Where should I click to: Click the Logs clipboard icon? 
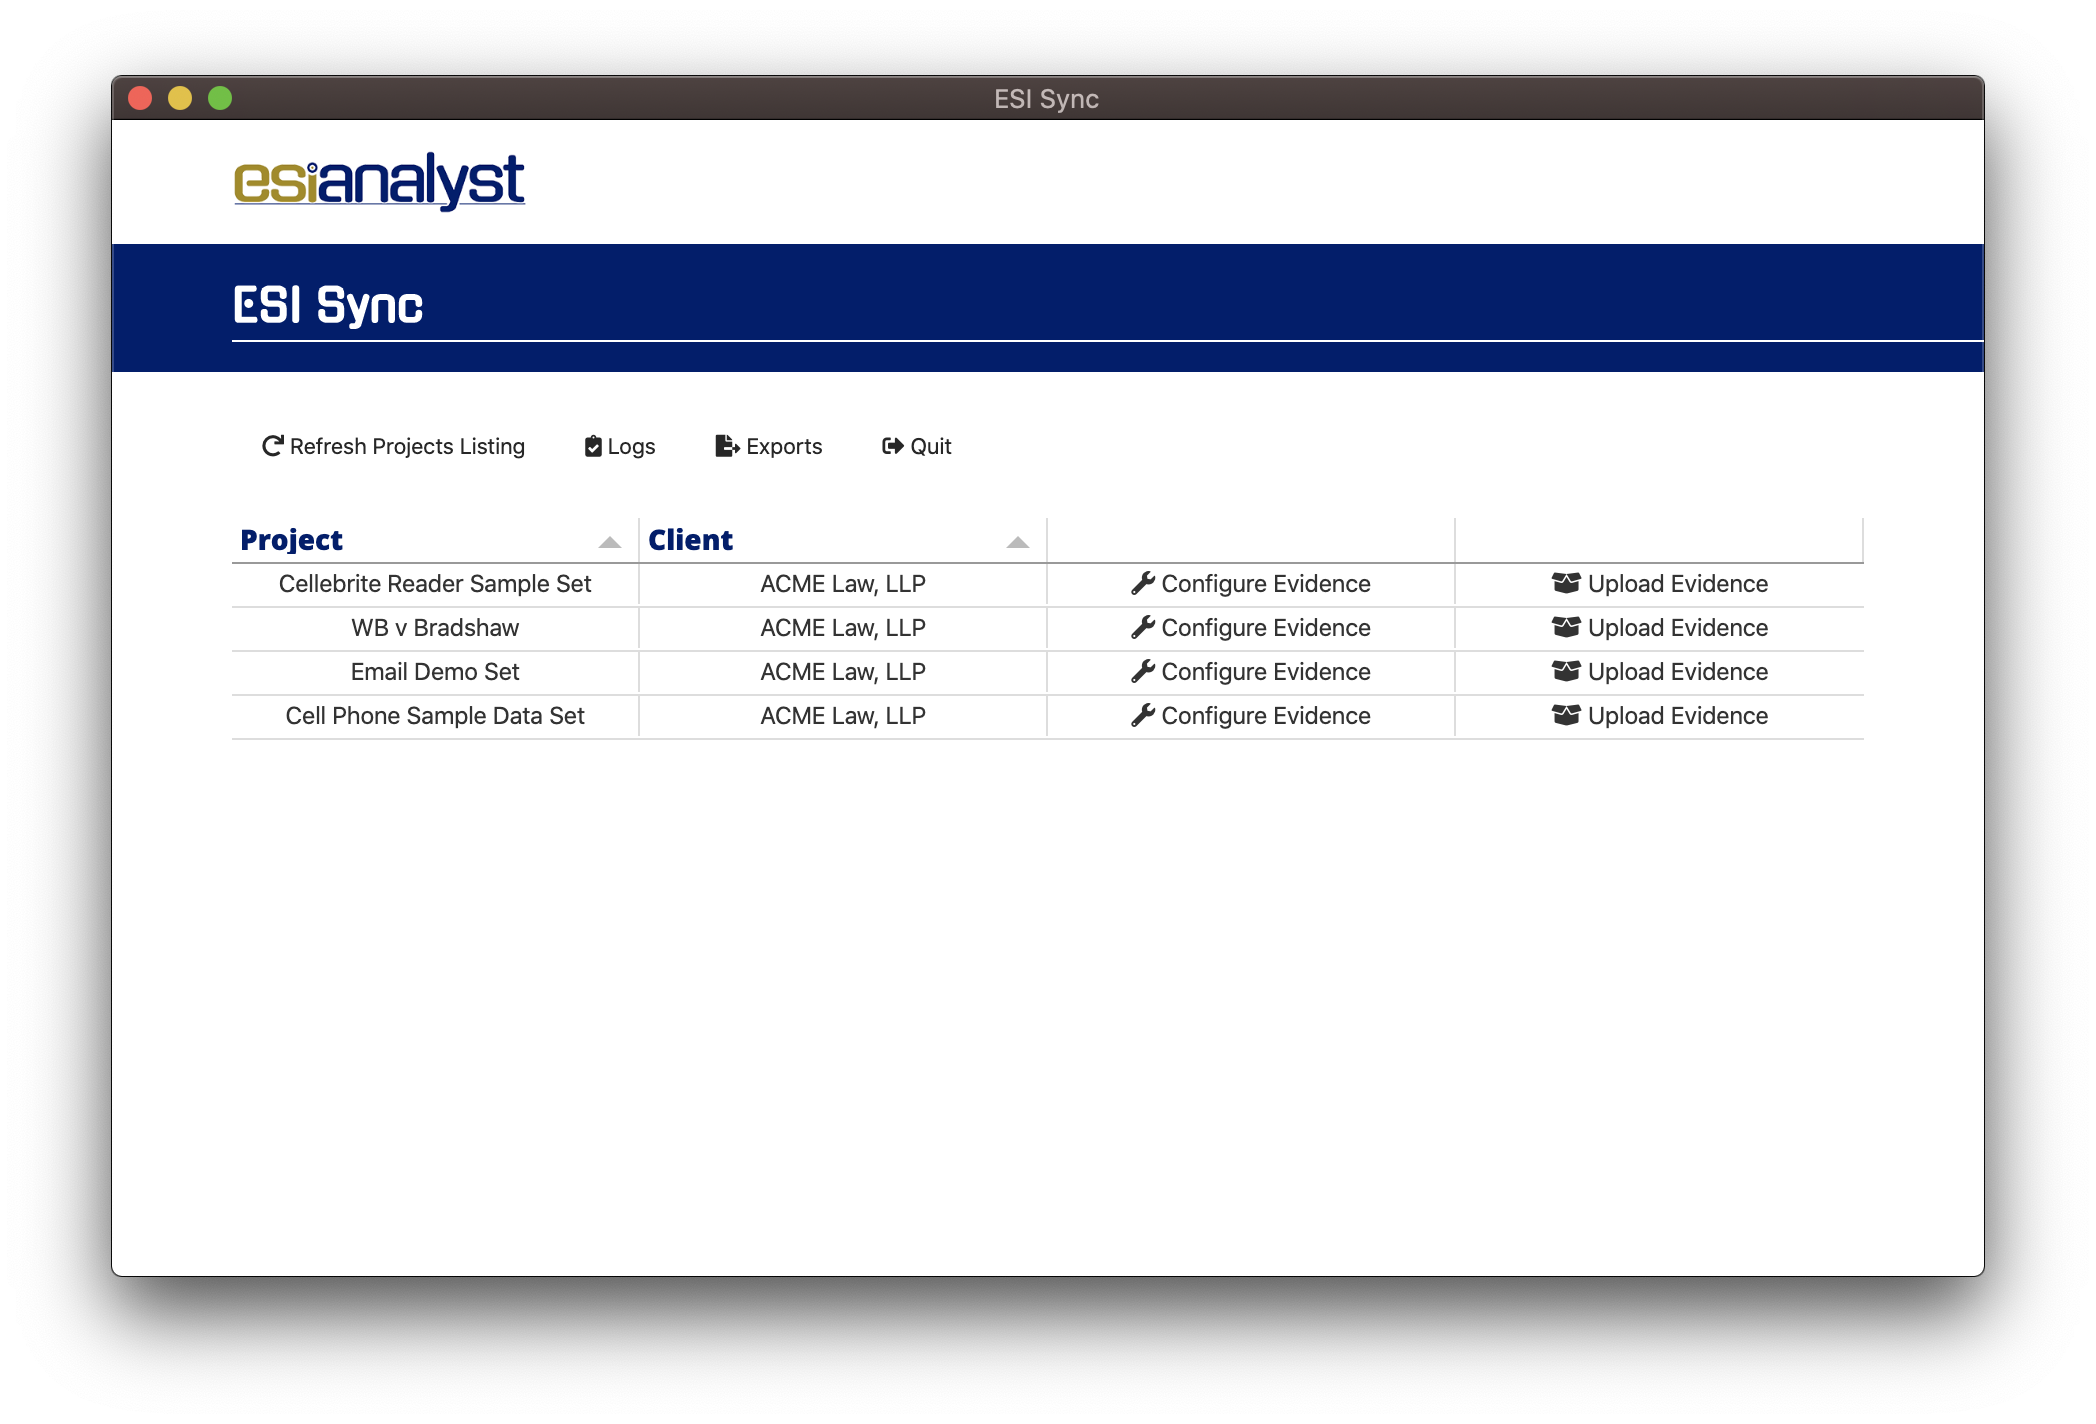[593, 446]
